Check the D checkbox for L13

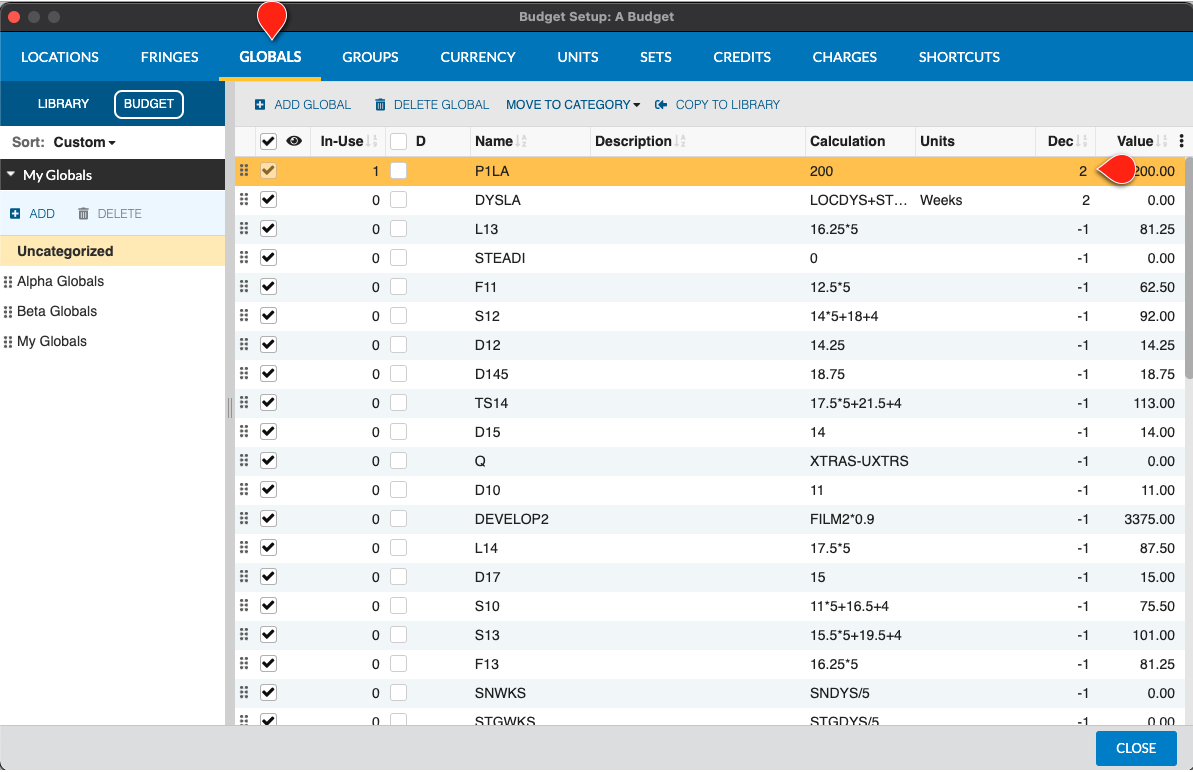pos(398,229)
